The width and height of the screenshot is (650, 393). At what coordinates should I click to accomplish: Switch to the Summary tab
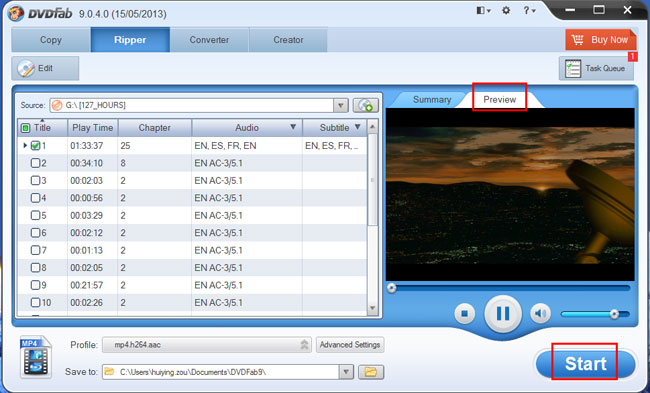coord(432,99)
